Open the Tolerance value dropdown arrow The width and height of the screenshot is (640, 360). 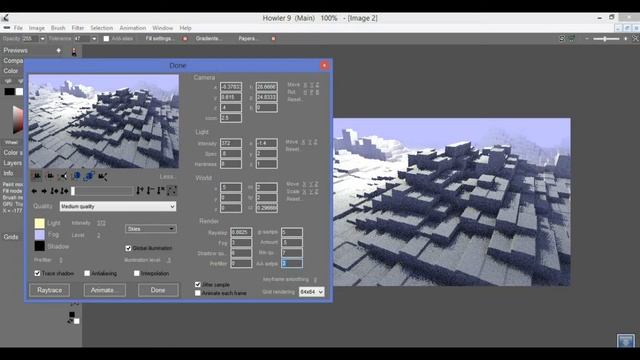point(94,39)
